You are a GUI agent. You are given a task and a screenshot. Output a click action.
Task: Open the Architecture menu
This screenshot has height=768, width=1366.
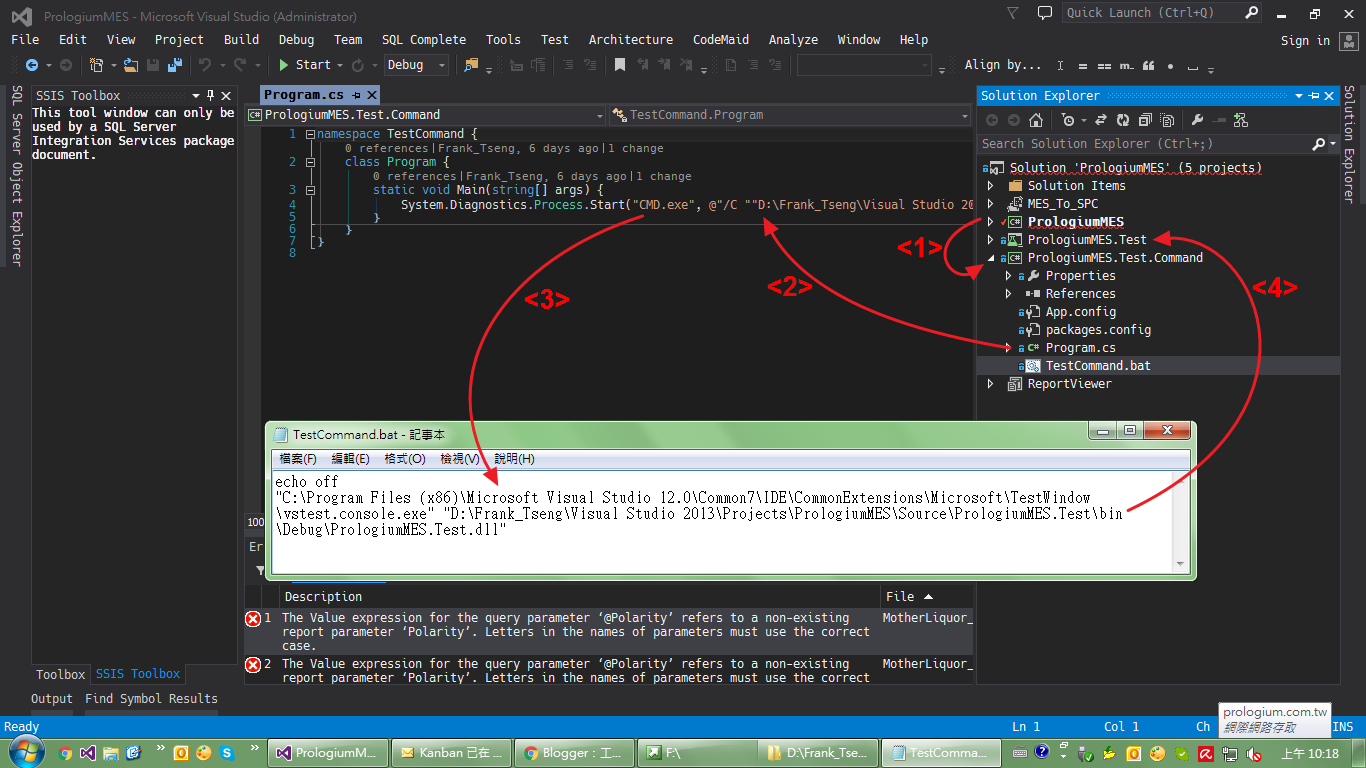(630, 40)
